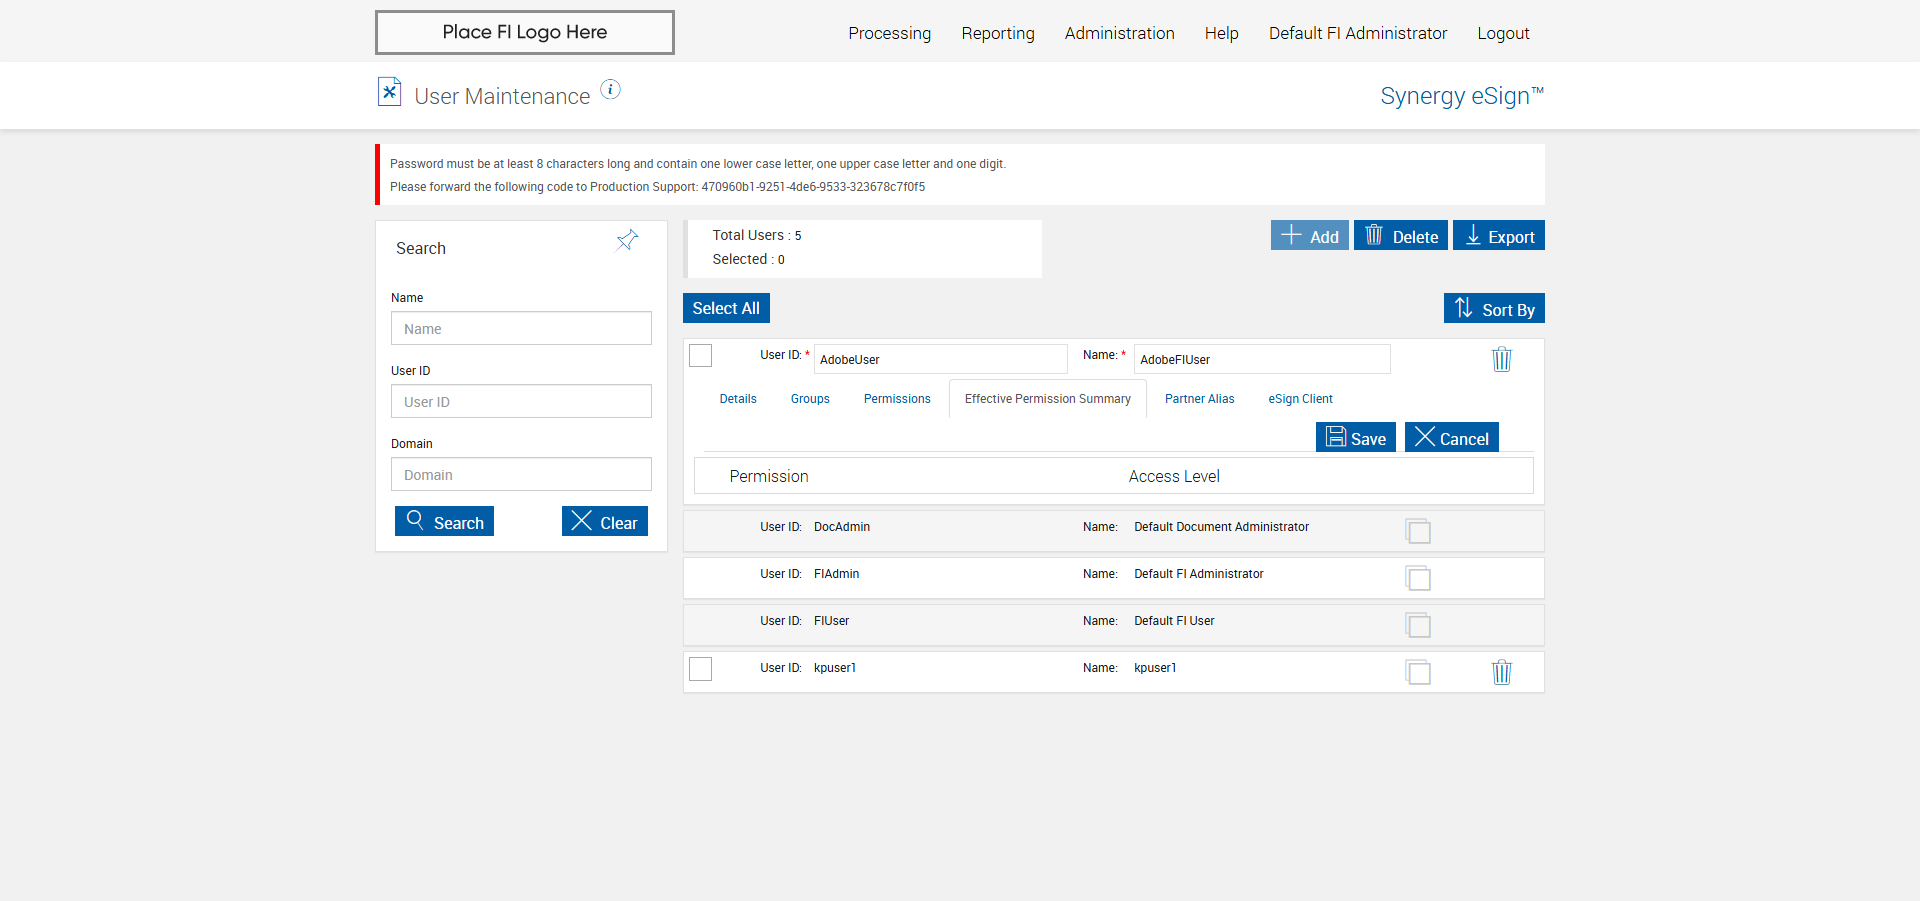Pin the Search panel

tap(627, 240)
